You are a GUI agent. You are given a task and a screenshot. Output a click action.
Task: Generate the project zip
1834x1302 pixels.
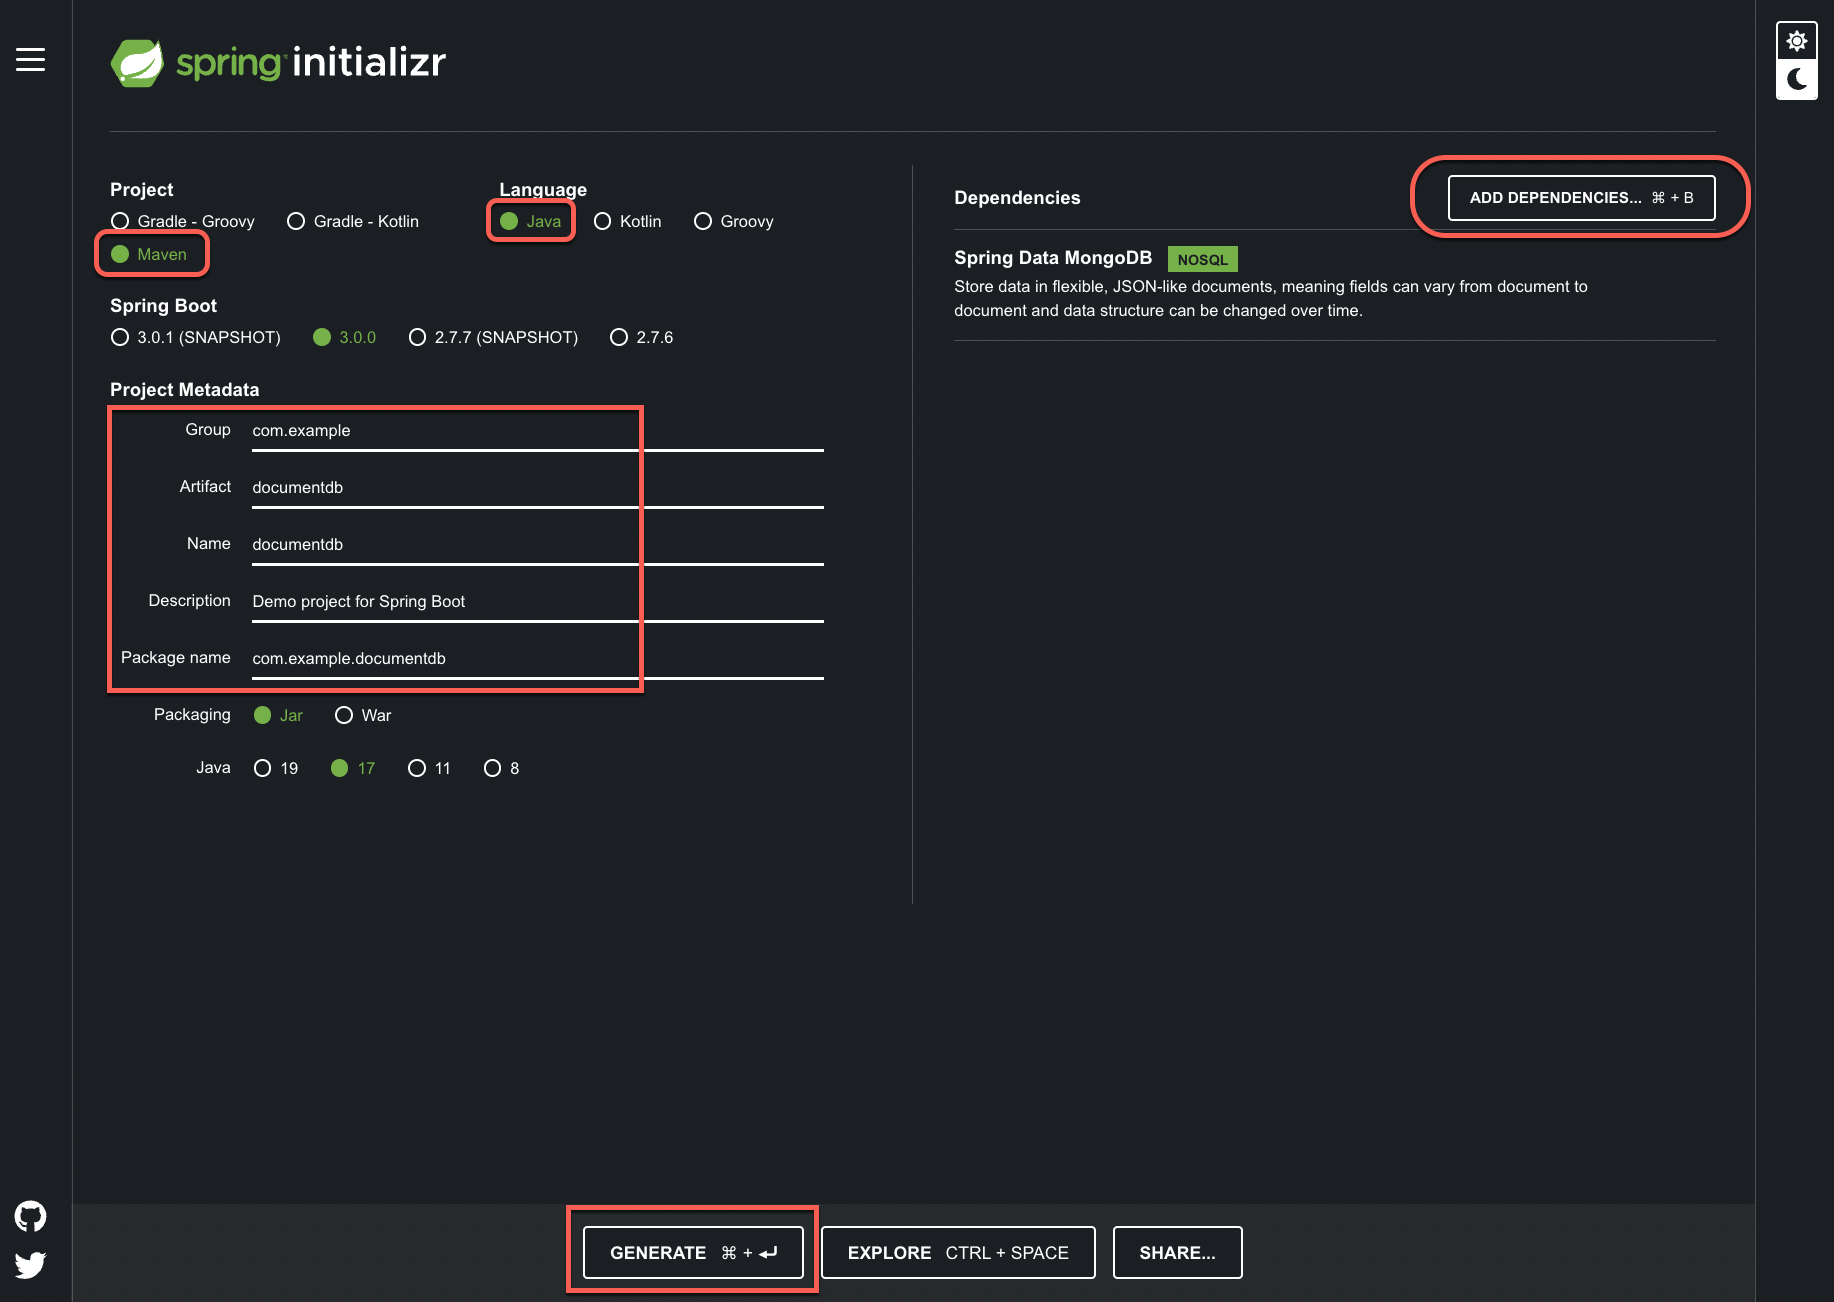(x=693, y=1252)
